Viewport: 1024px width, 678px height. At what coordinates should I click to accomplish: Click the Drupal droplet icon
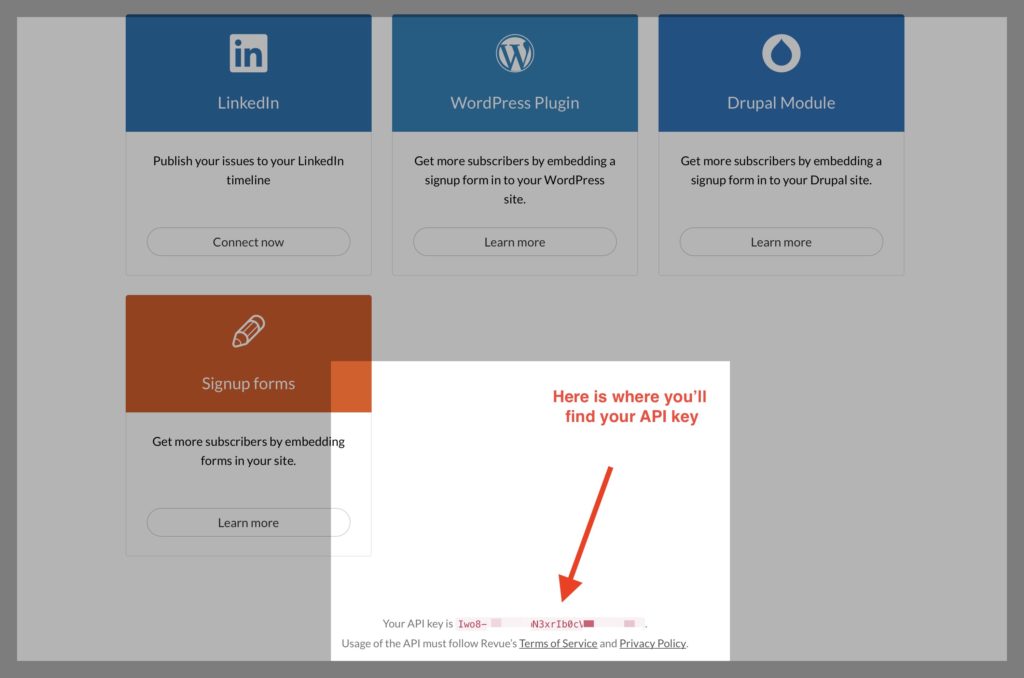(781, 54)
